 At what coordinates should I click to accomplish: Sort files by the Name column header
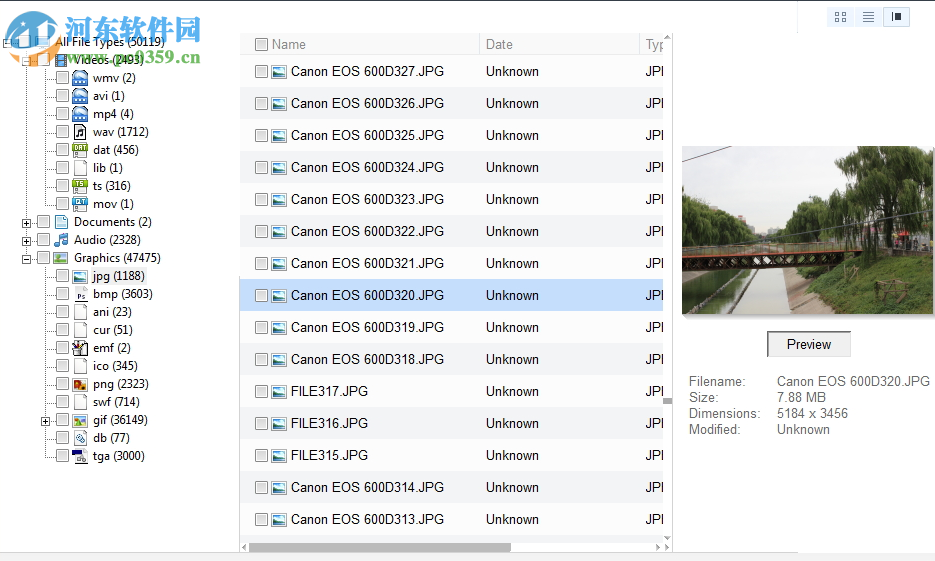(289, 44)
